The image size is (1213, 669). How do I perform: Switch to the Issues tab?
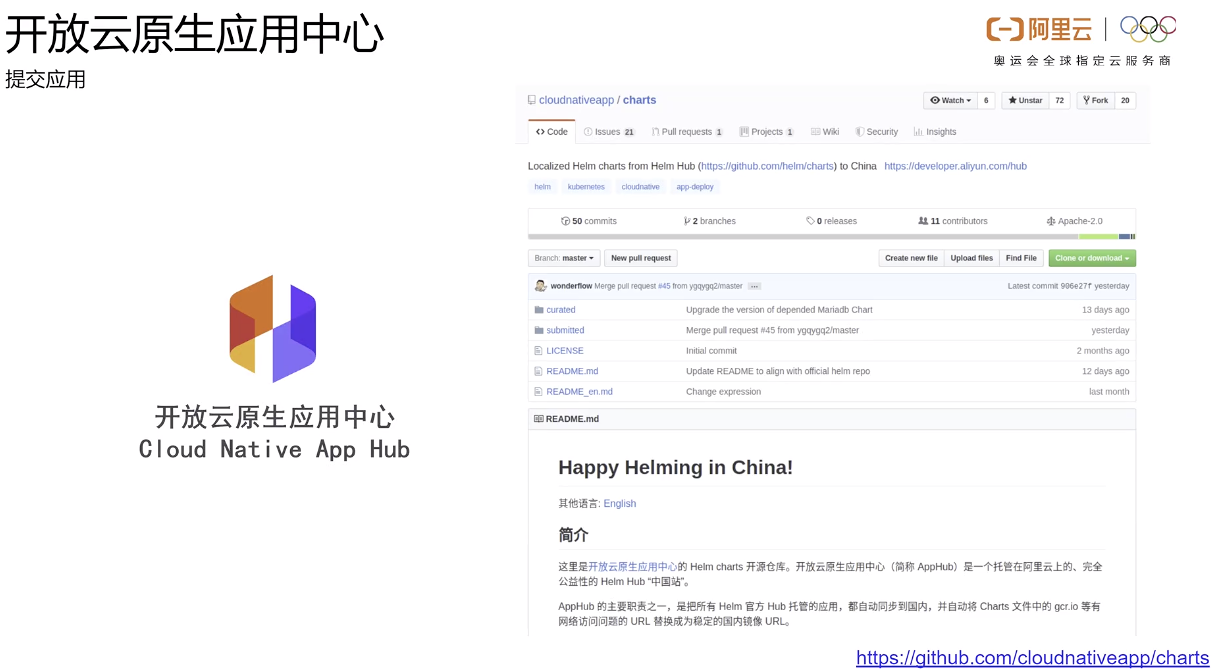pos(608,131)
